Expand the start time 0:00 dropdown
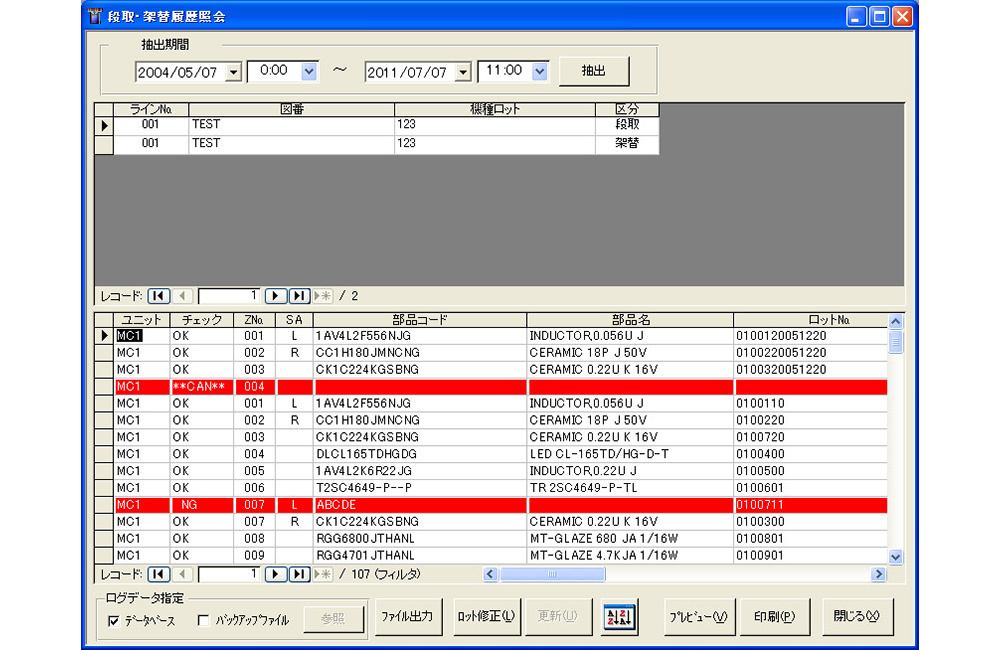Viewport: 1000px width, 650px height. coord(309,71)
